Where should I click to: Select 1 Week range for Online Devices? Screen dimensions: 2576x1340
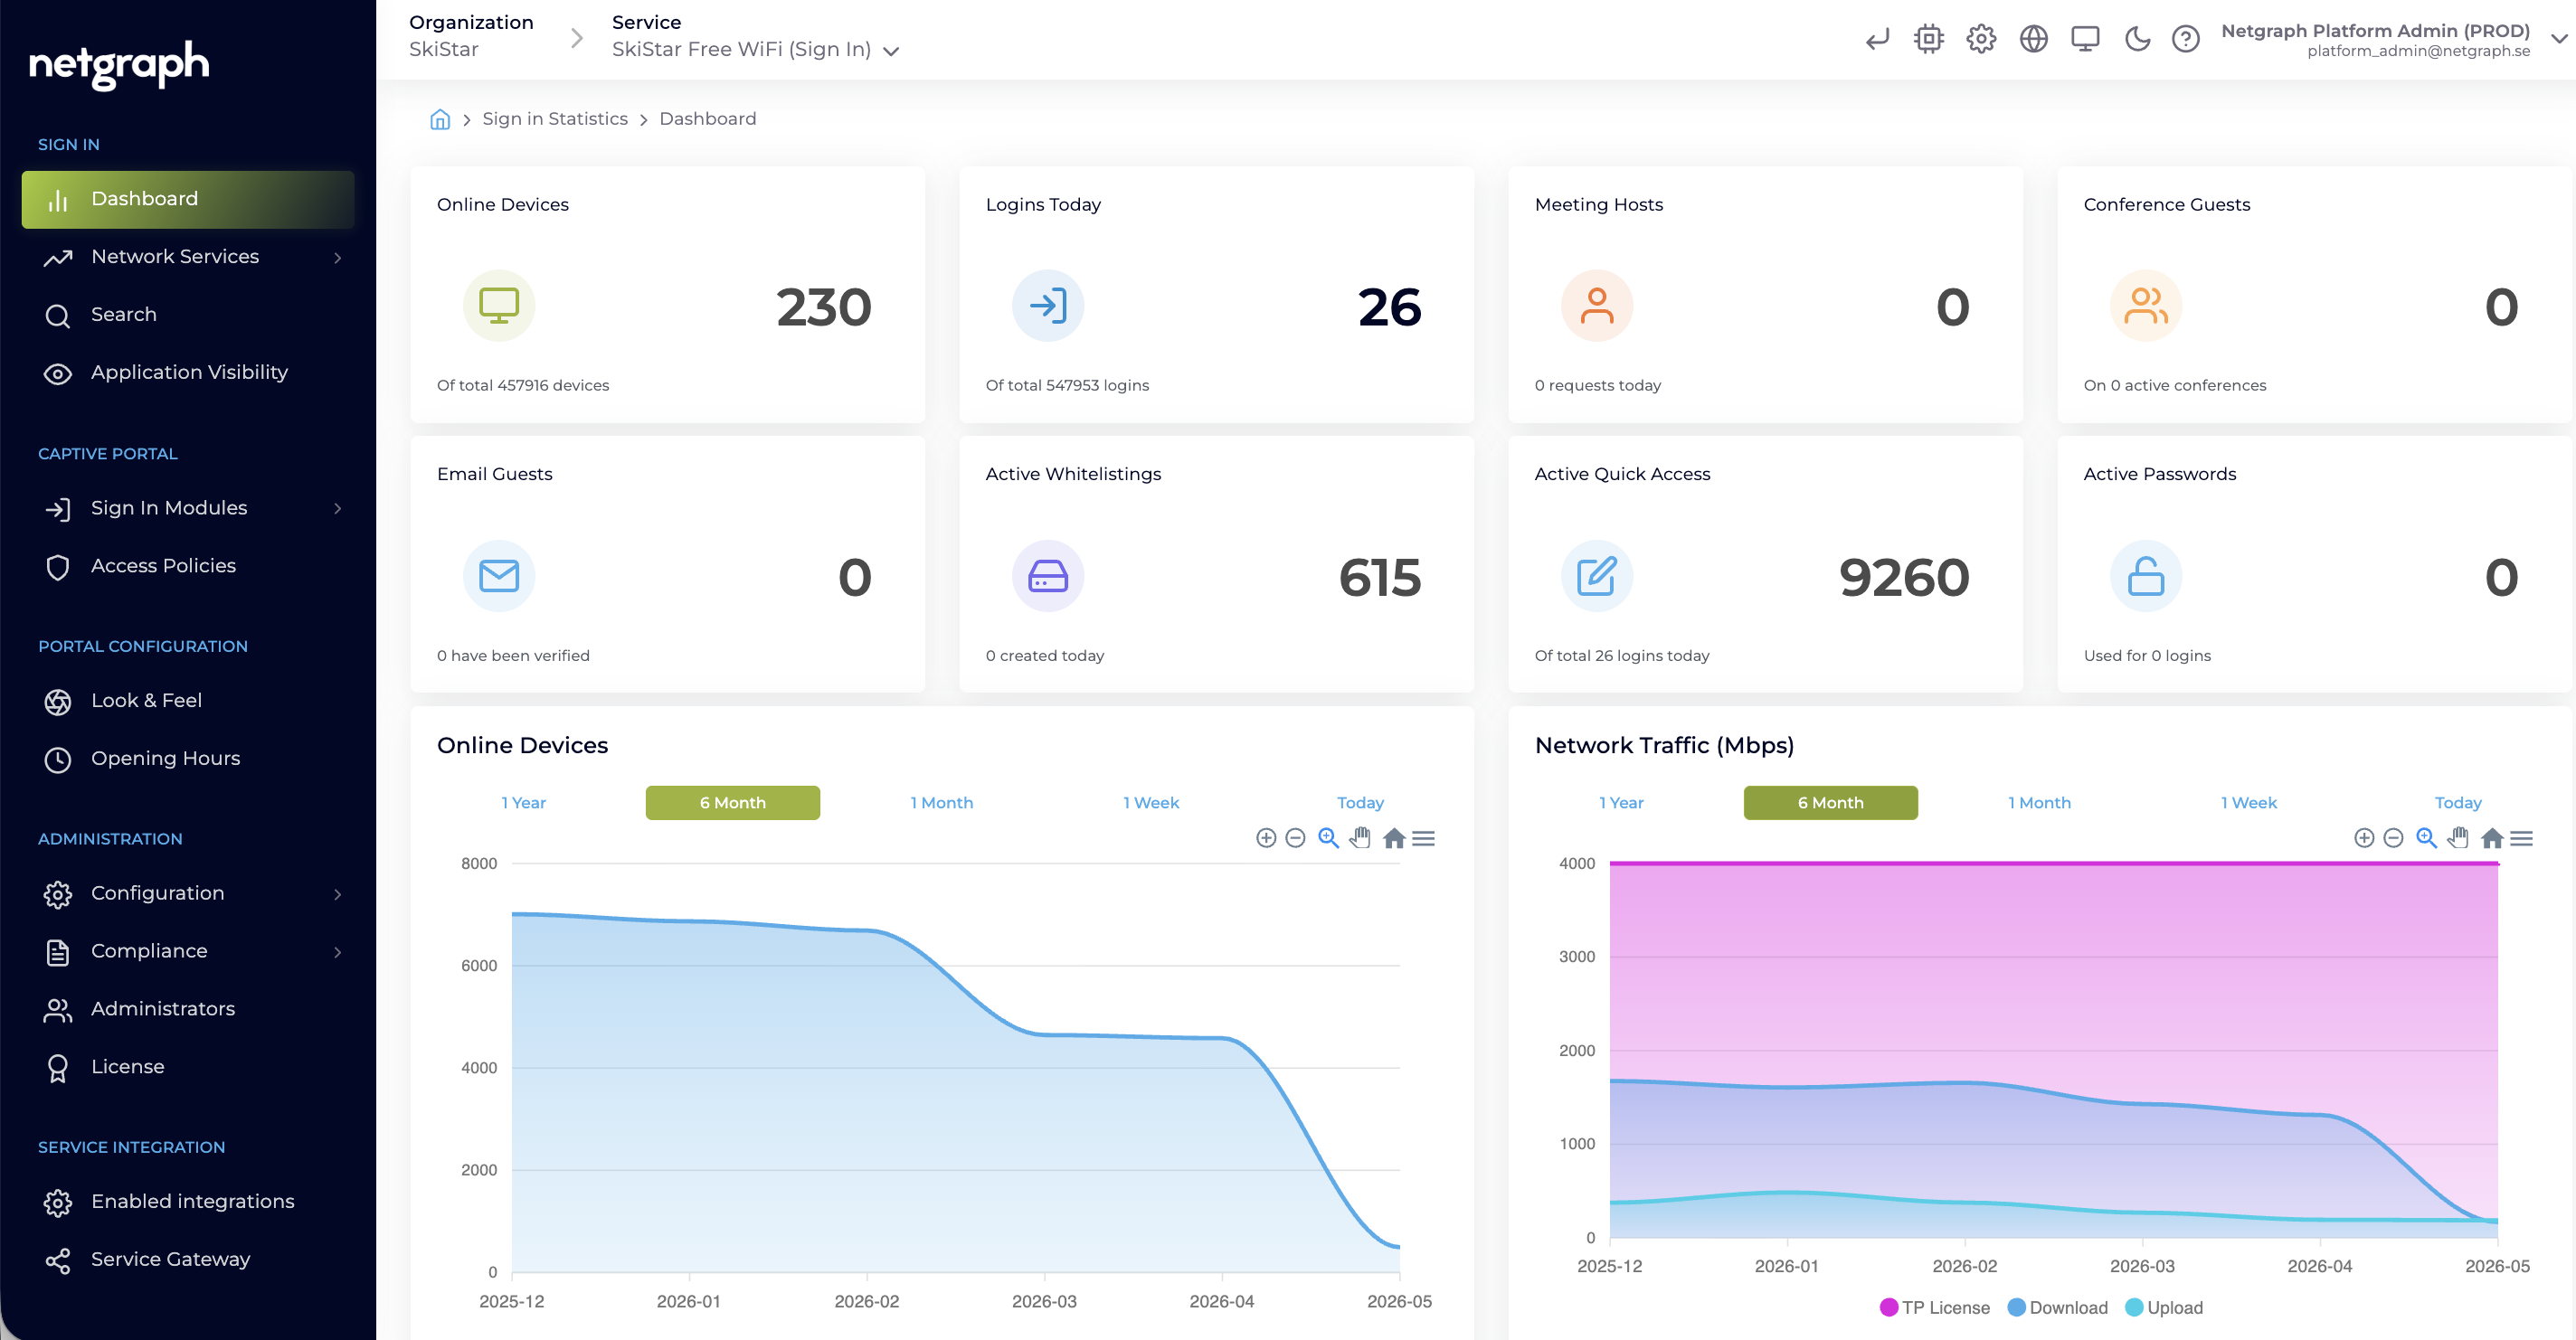pos(1151,803)
